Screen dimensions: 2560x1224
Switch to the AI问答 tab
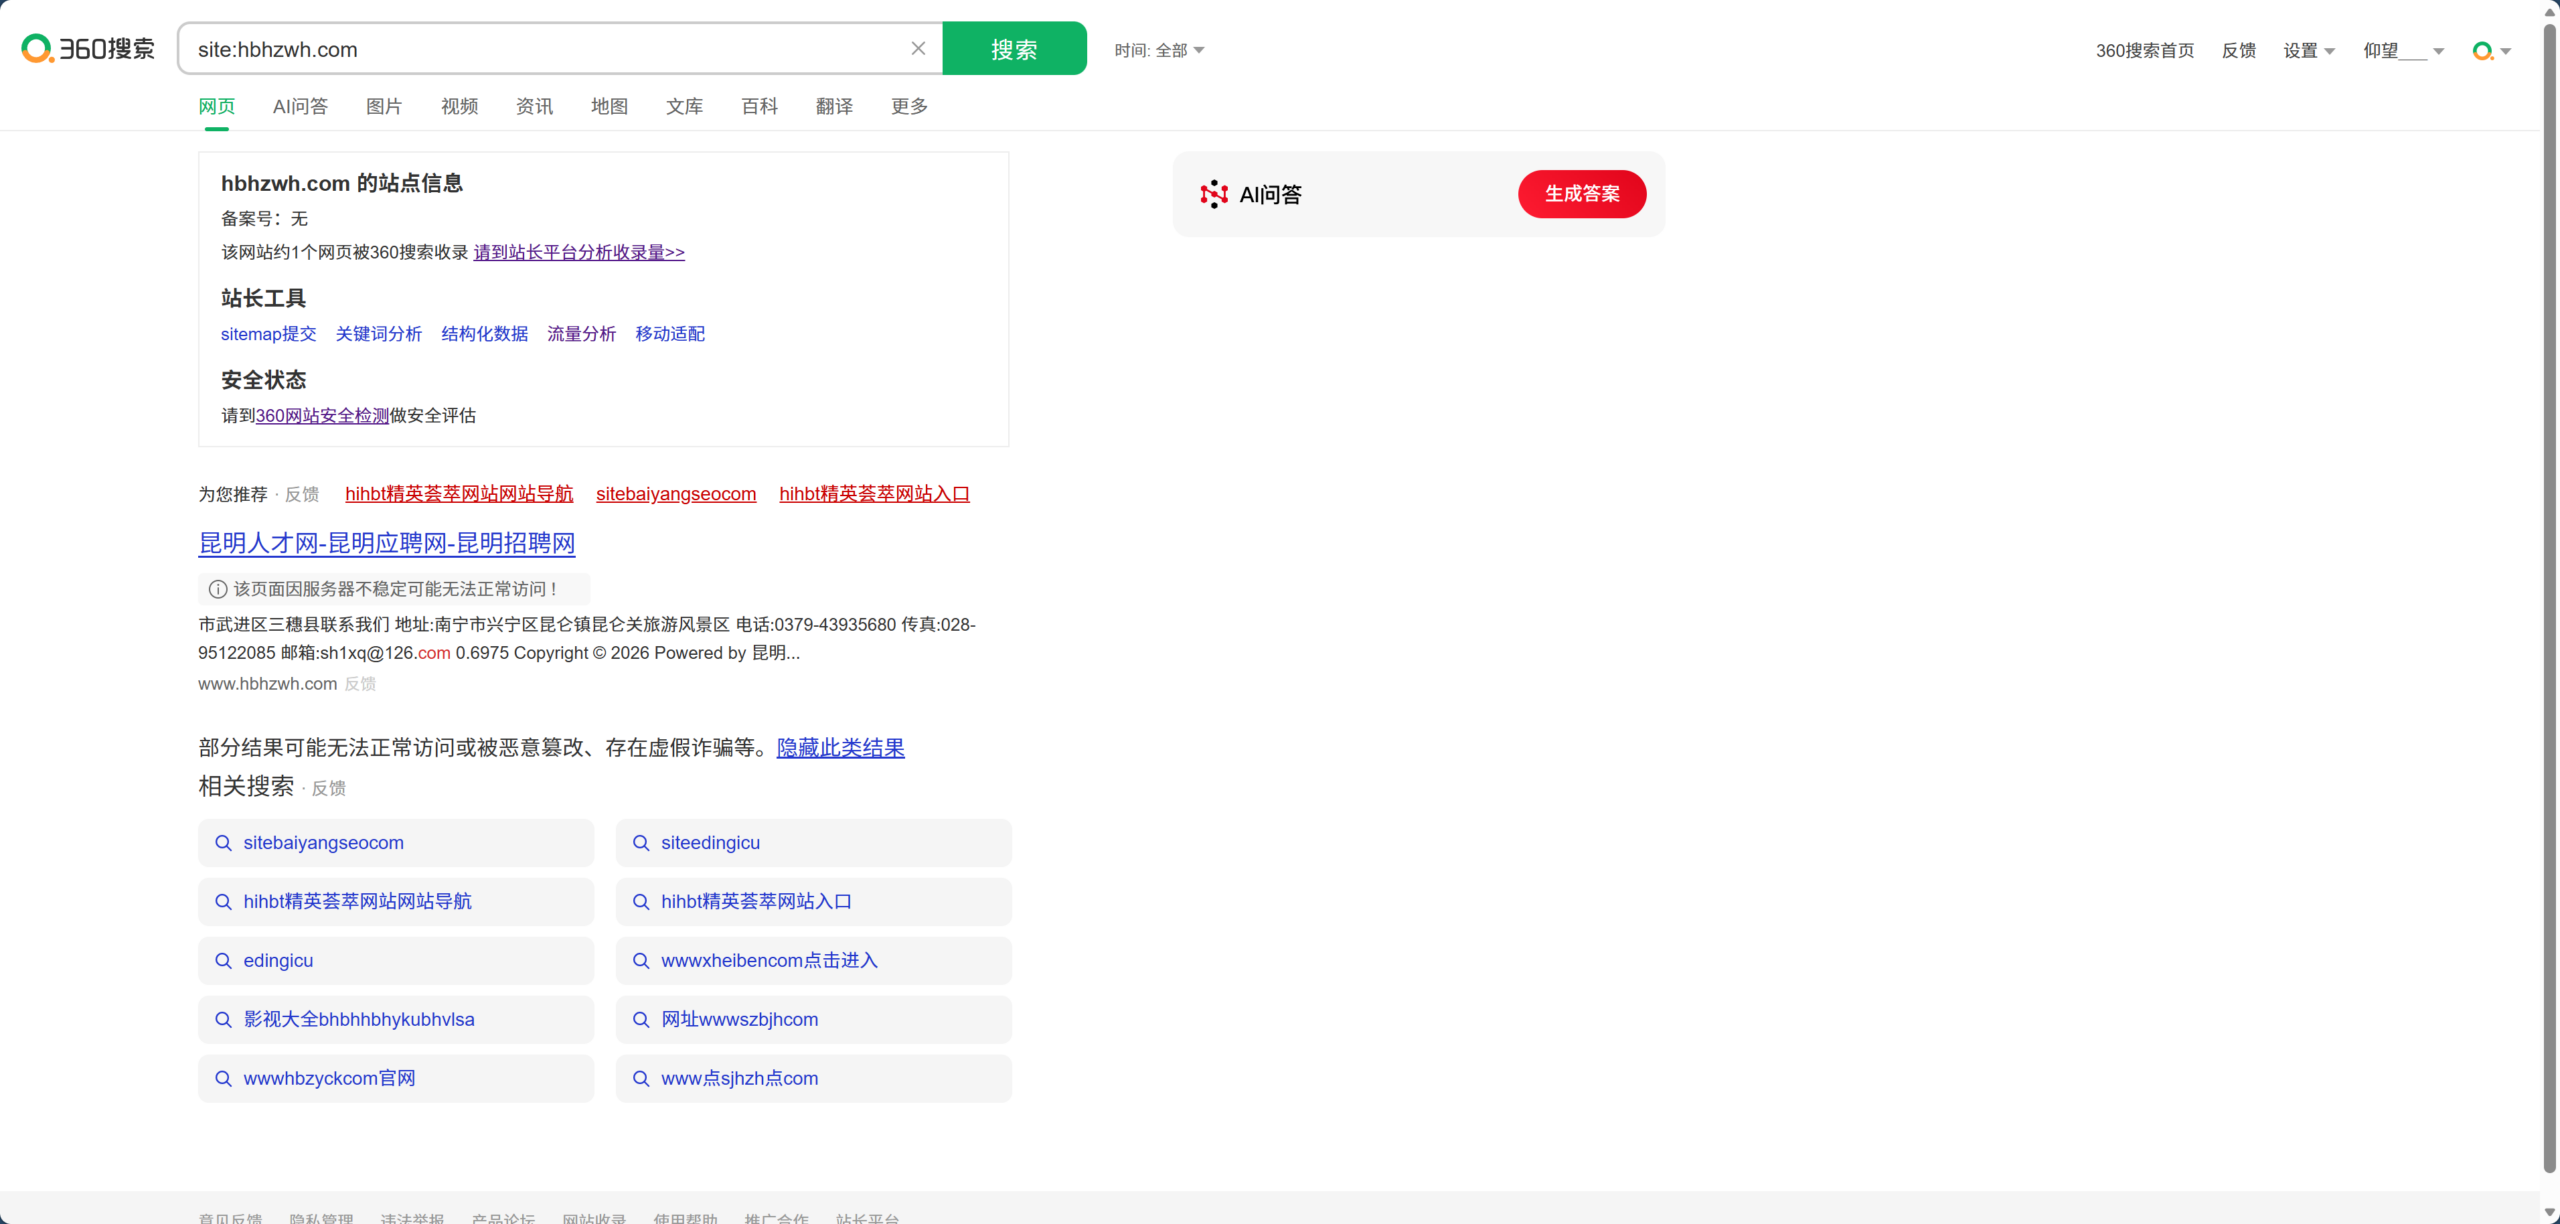tap(300, 106)
